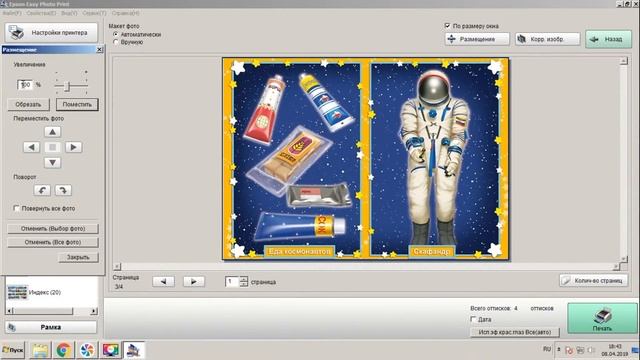Image resolution: width=640 pixels, height=360 pixels.
Task: Click the zoom percentage input field
Action: [25, 84]
